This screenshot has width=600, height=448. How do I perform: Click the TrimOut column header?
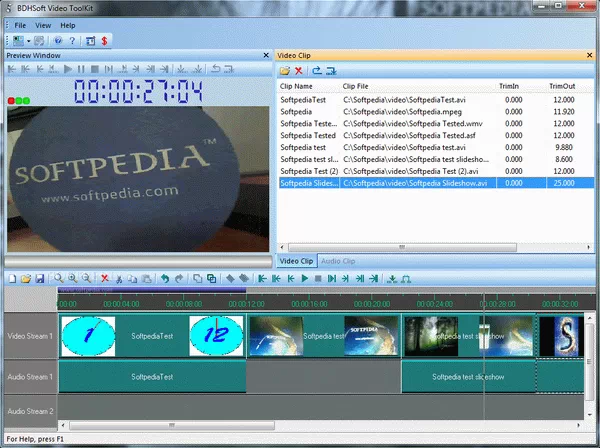(x=562, y=87)
